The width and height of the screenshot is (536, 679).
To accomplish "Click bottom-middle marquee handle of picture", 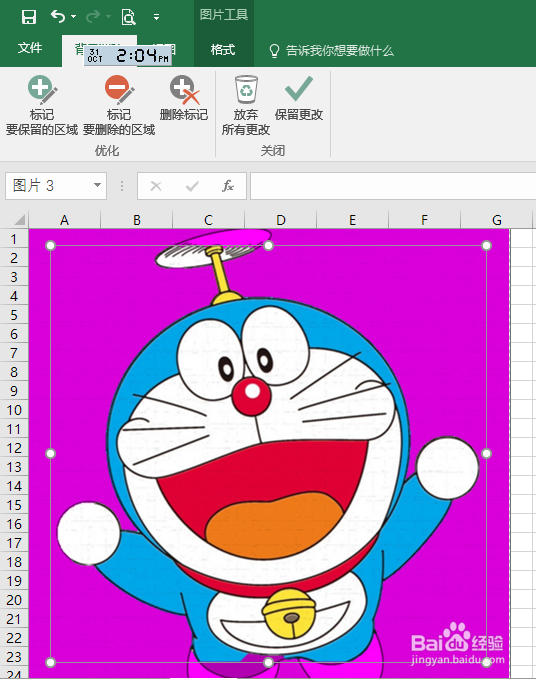I will point(268,662).
